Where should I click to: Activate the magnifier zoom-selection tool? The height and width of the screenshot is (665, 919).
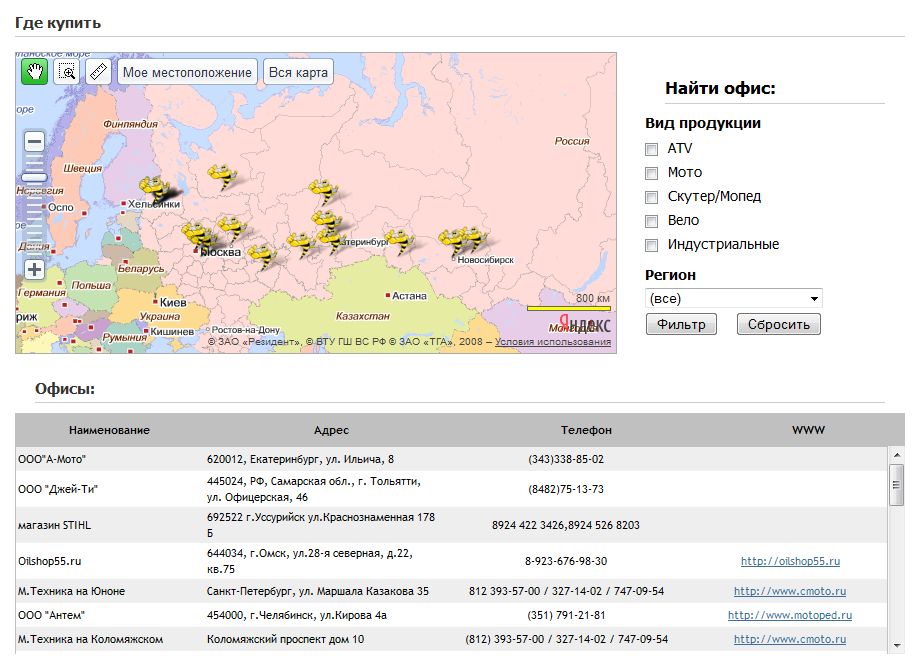tap(66, 72)
